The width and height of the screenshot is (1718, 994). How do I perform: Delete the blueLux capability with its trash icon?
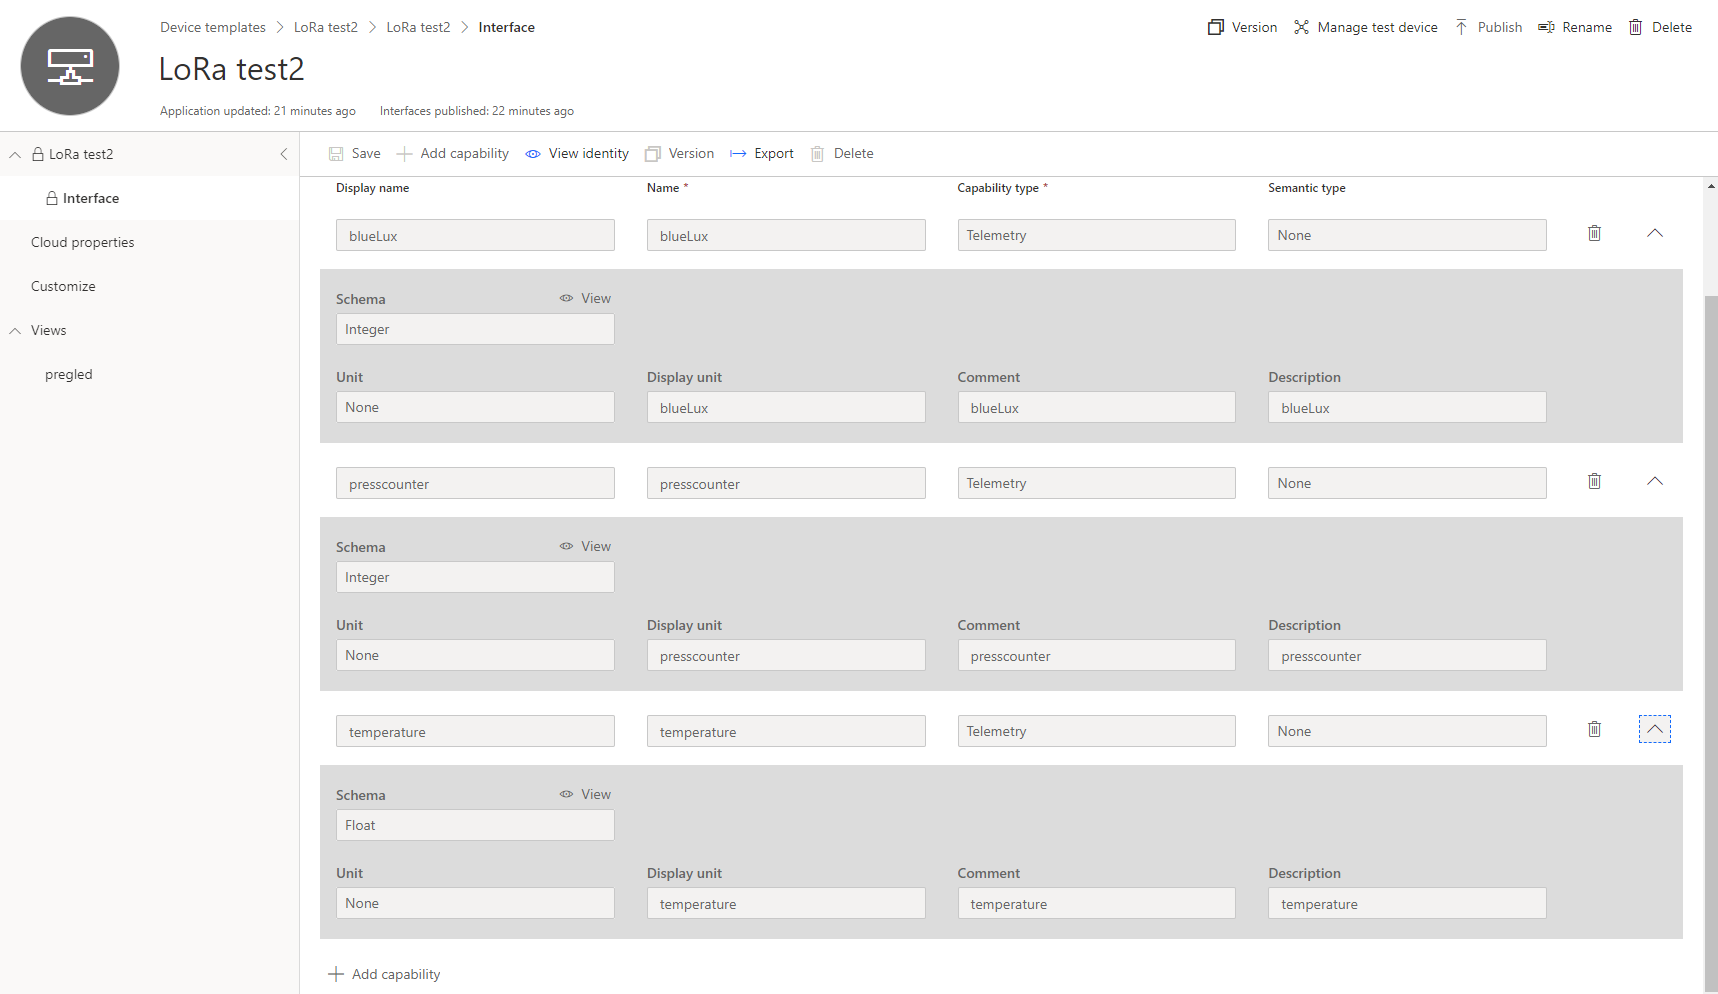1594,233
